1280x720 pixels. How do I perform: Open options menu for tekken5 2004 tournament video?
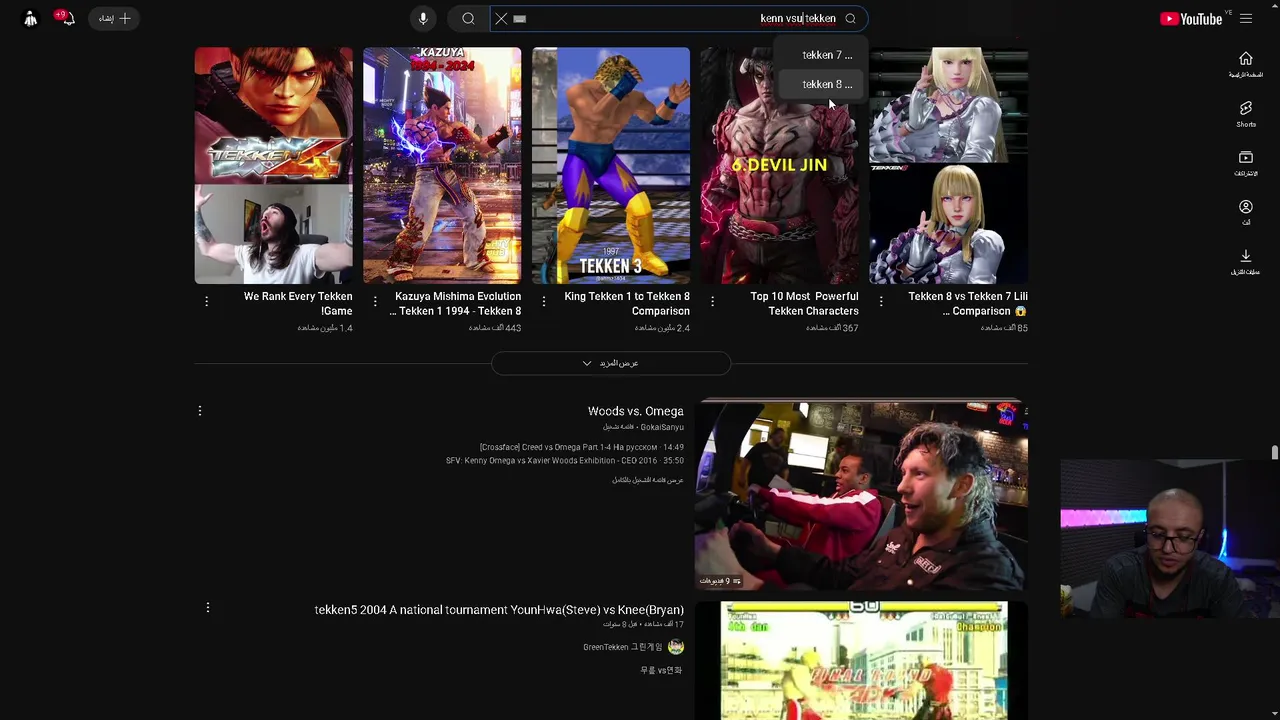click(207, 608)
